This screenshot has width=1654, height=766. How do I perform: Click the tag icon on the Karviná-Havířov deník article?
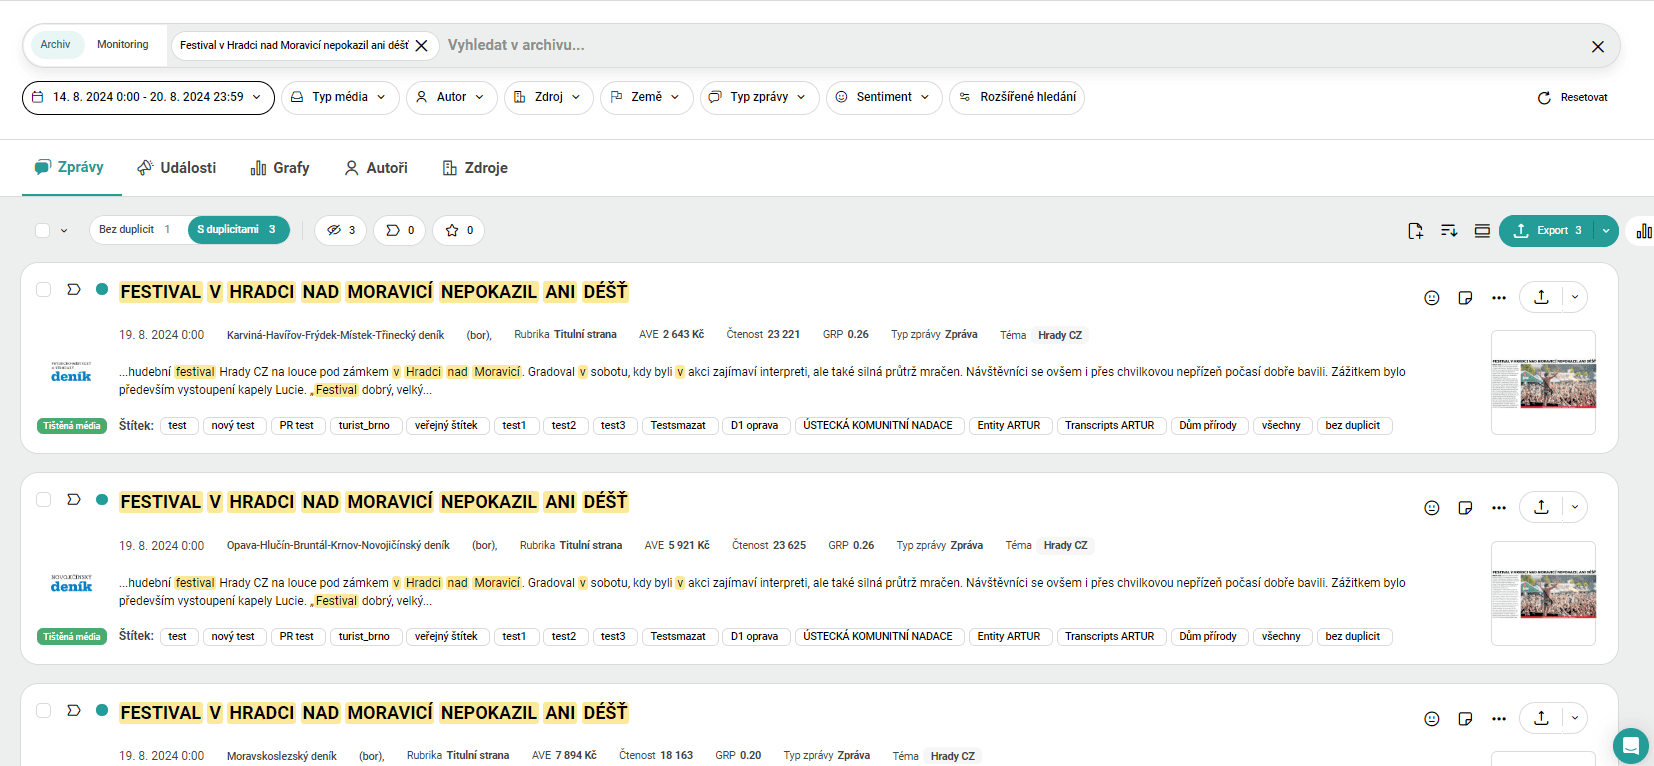pos(74,290)
